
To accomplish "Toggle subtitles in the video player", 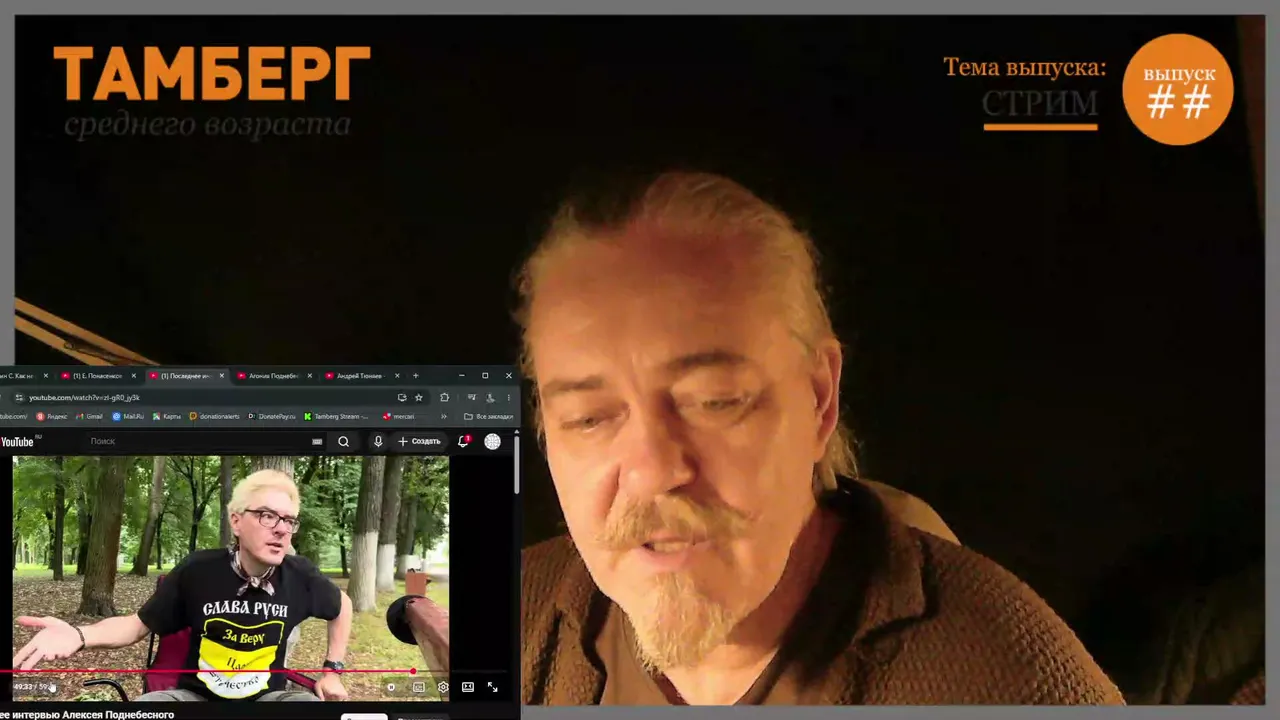I will pyautogui.click(x=418, y=687).
